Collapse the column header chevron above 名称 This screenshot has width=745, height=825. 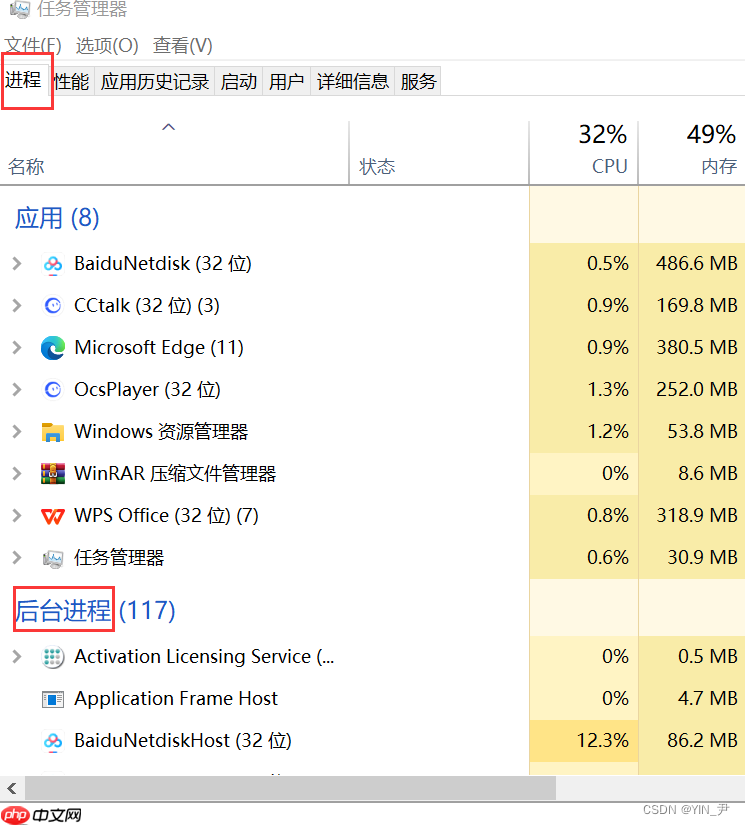[x=169, y=127]
